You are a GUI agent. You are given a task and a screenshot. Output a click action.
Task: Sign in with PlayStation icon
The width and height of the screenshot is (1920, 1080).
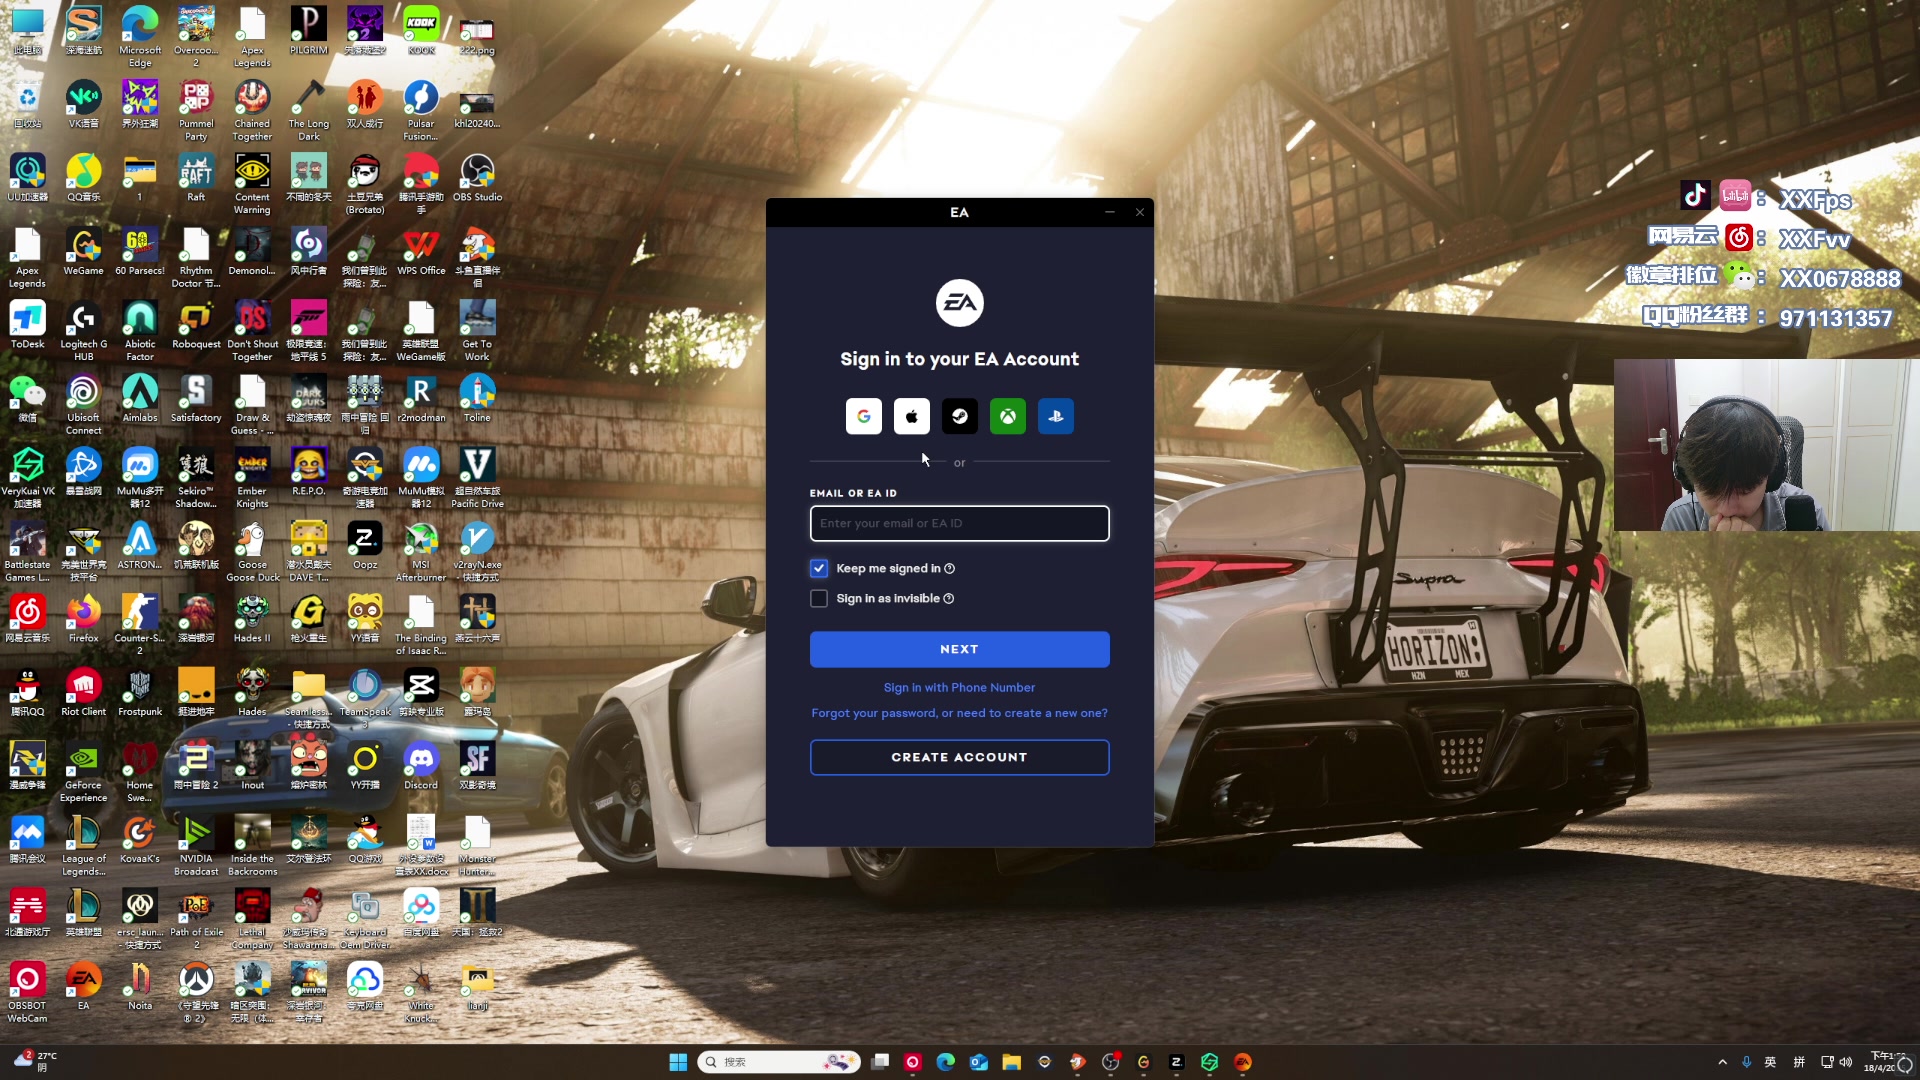pos(1055,417)
